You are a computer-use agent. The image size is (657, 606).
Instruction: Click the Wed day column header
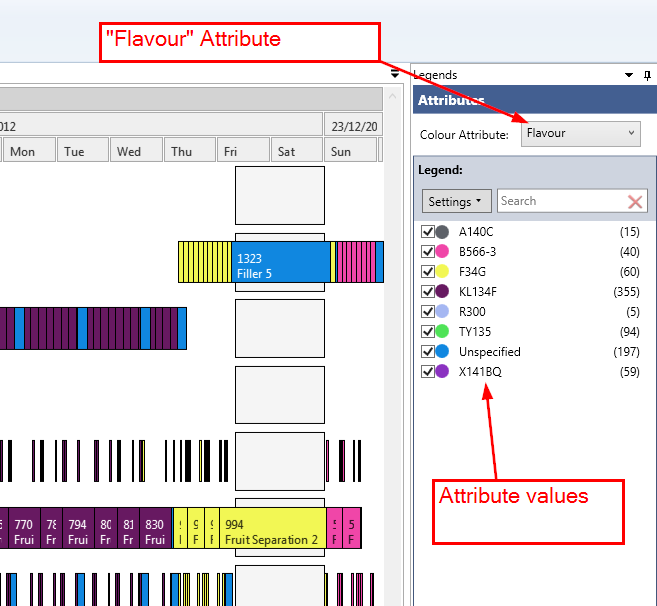135,151
